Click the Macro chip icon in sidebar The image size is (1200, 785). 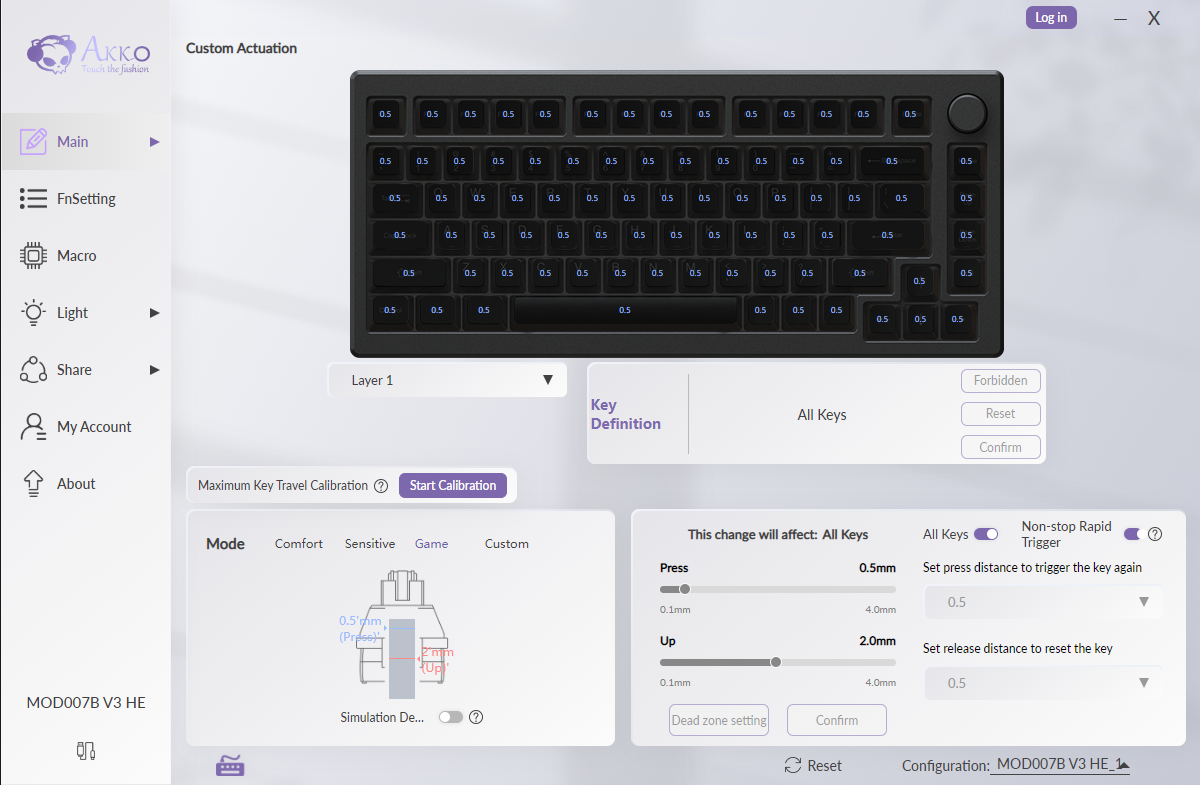click(x=33, y=256)
